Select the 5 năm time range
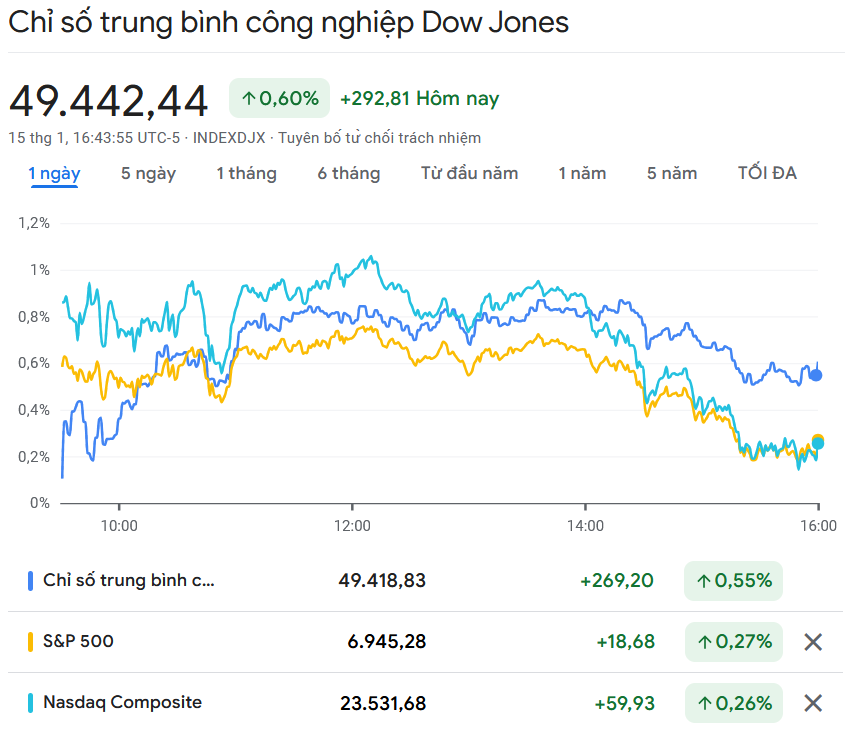 tap(672, 174)
